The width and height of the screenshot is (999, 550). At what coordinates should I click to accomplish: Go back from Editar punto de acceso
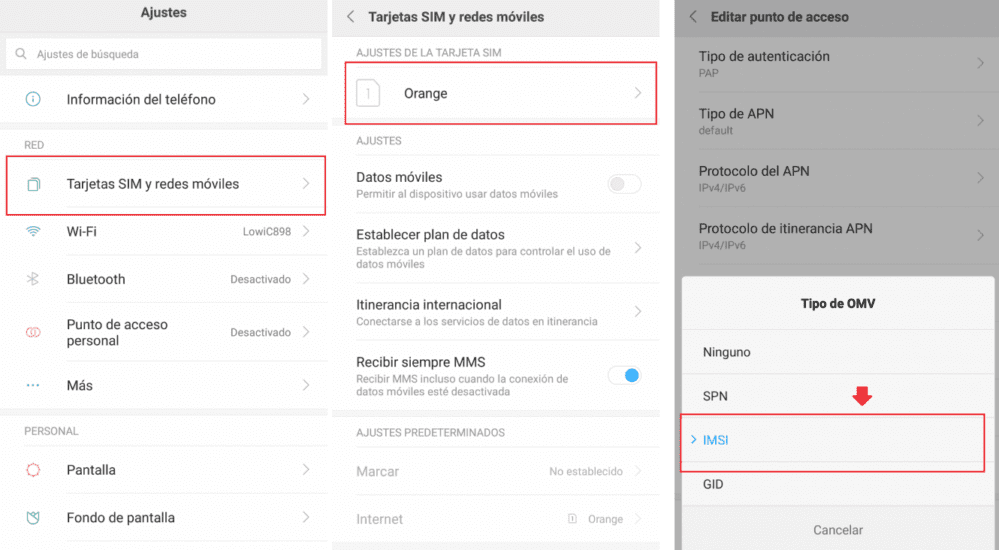pos(693,17)
